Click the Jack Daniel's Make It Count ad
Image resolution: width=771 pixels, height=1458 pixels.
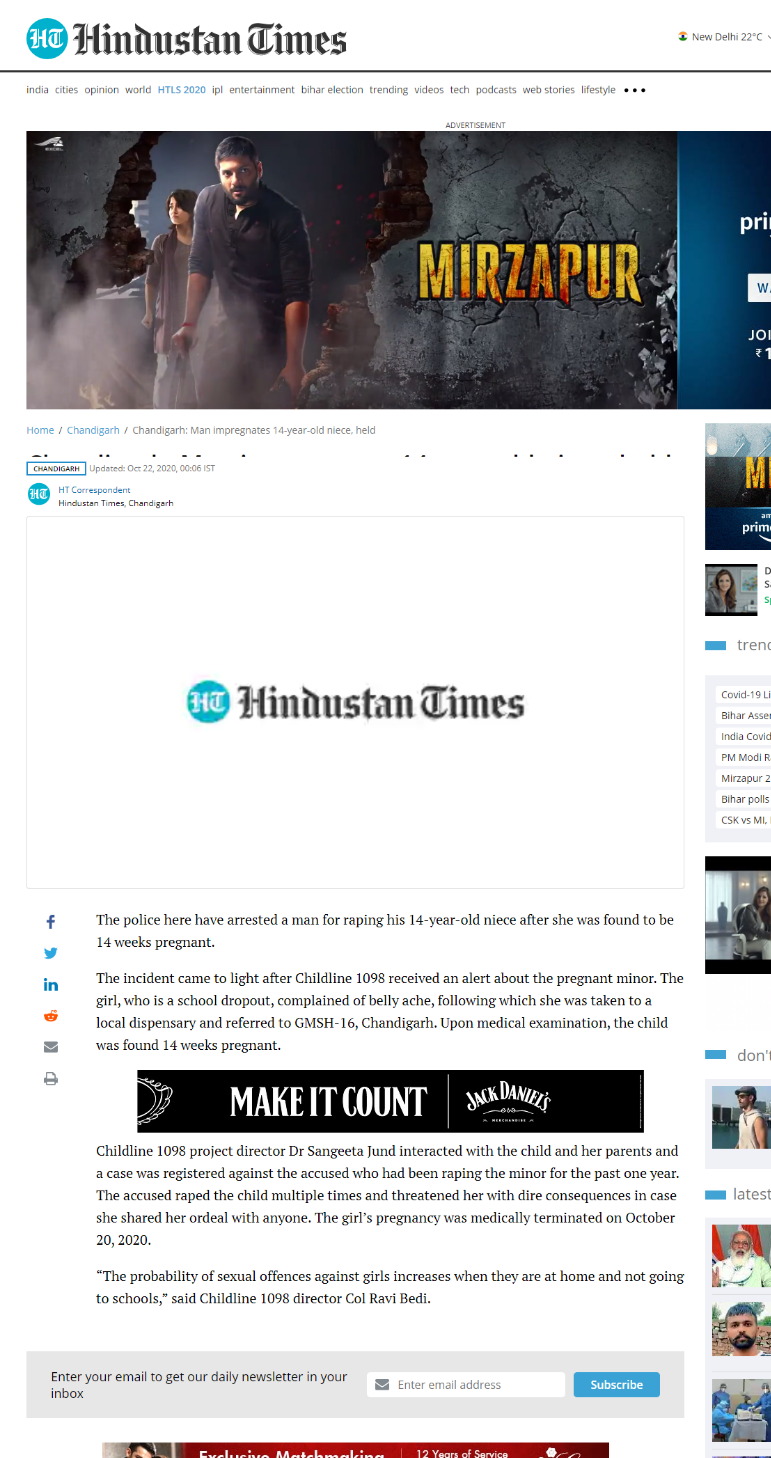tap(390, 1101)
